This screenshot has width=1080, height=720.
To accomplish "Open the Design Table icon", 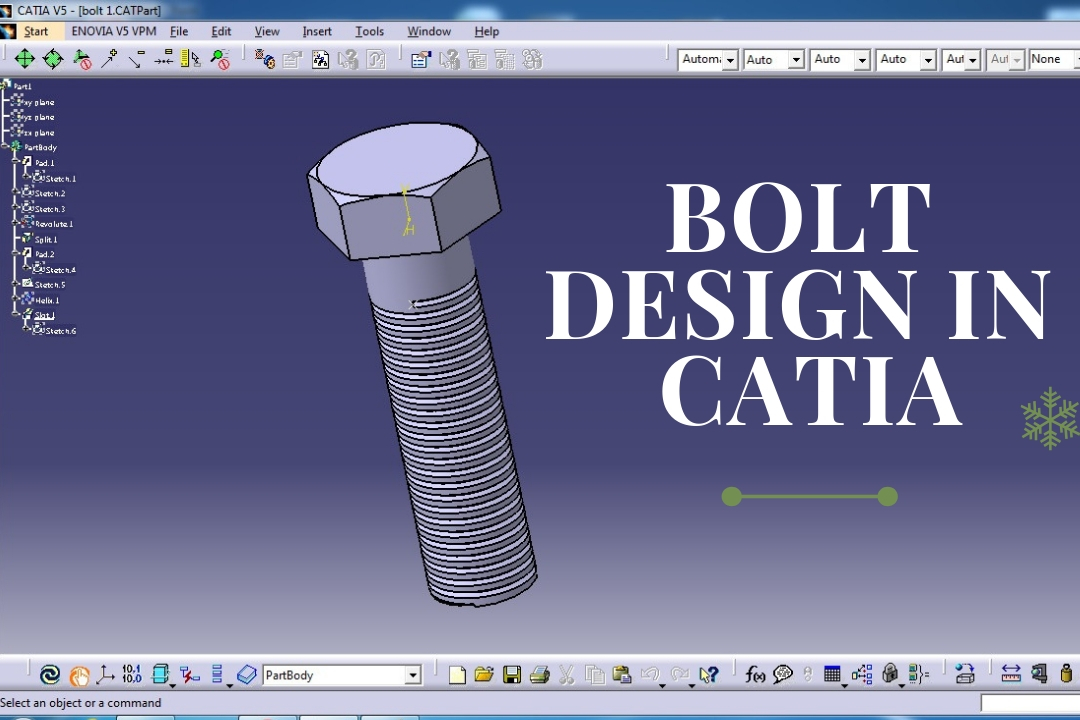I will coord(832,675).
